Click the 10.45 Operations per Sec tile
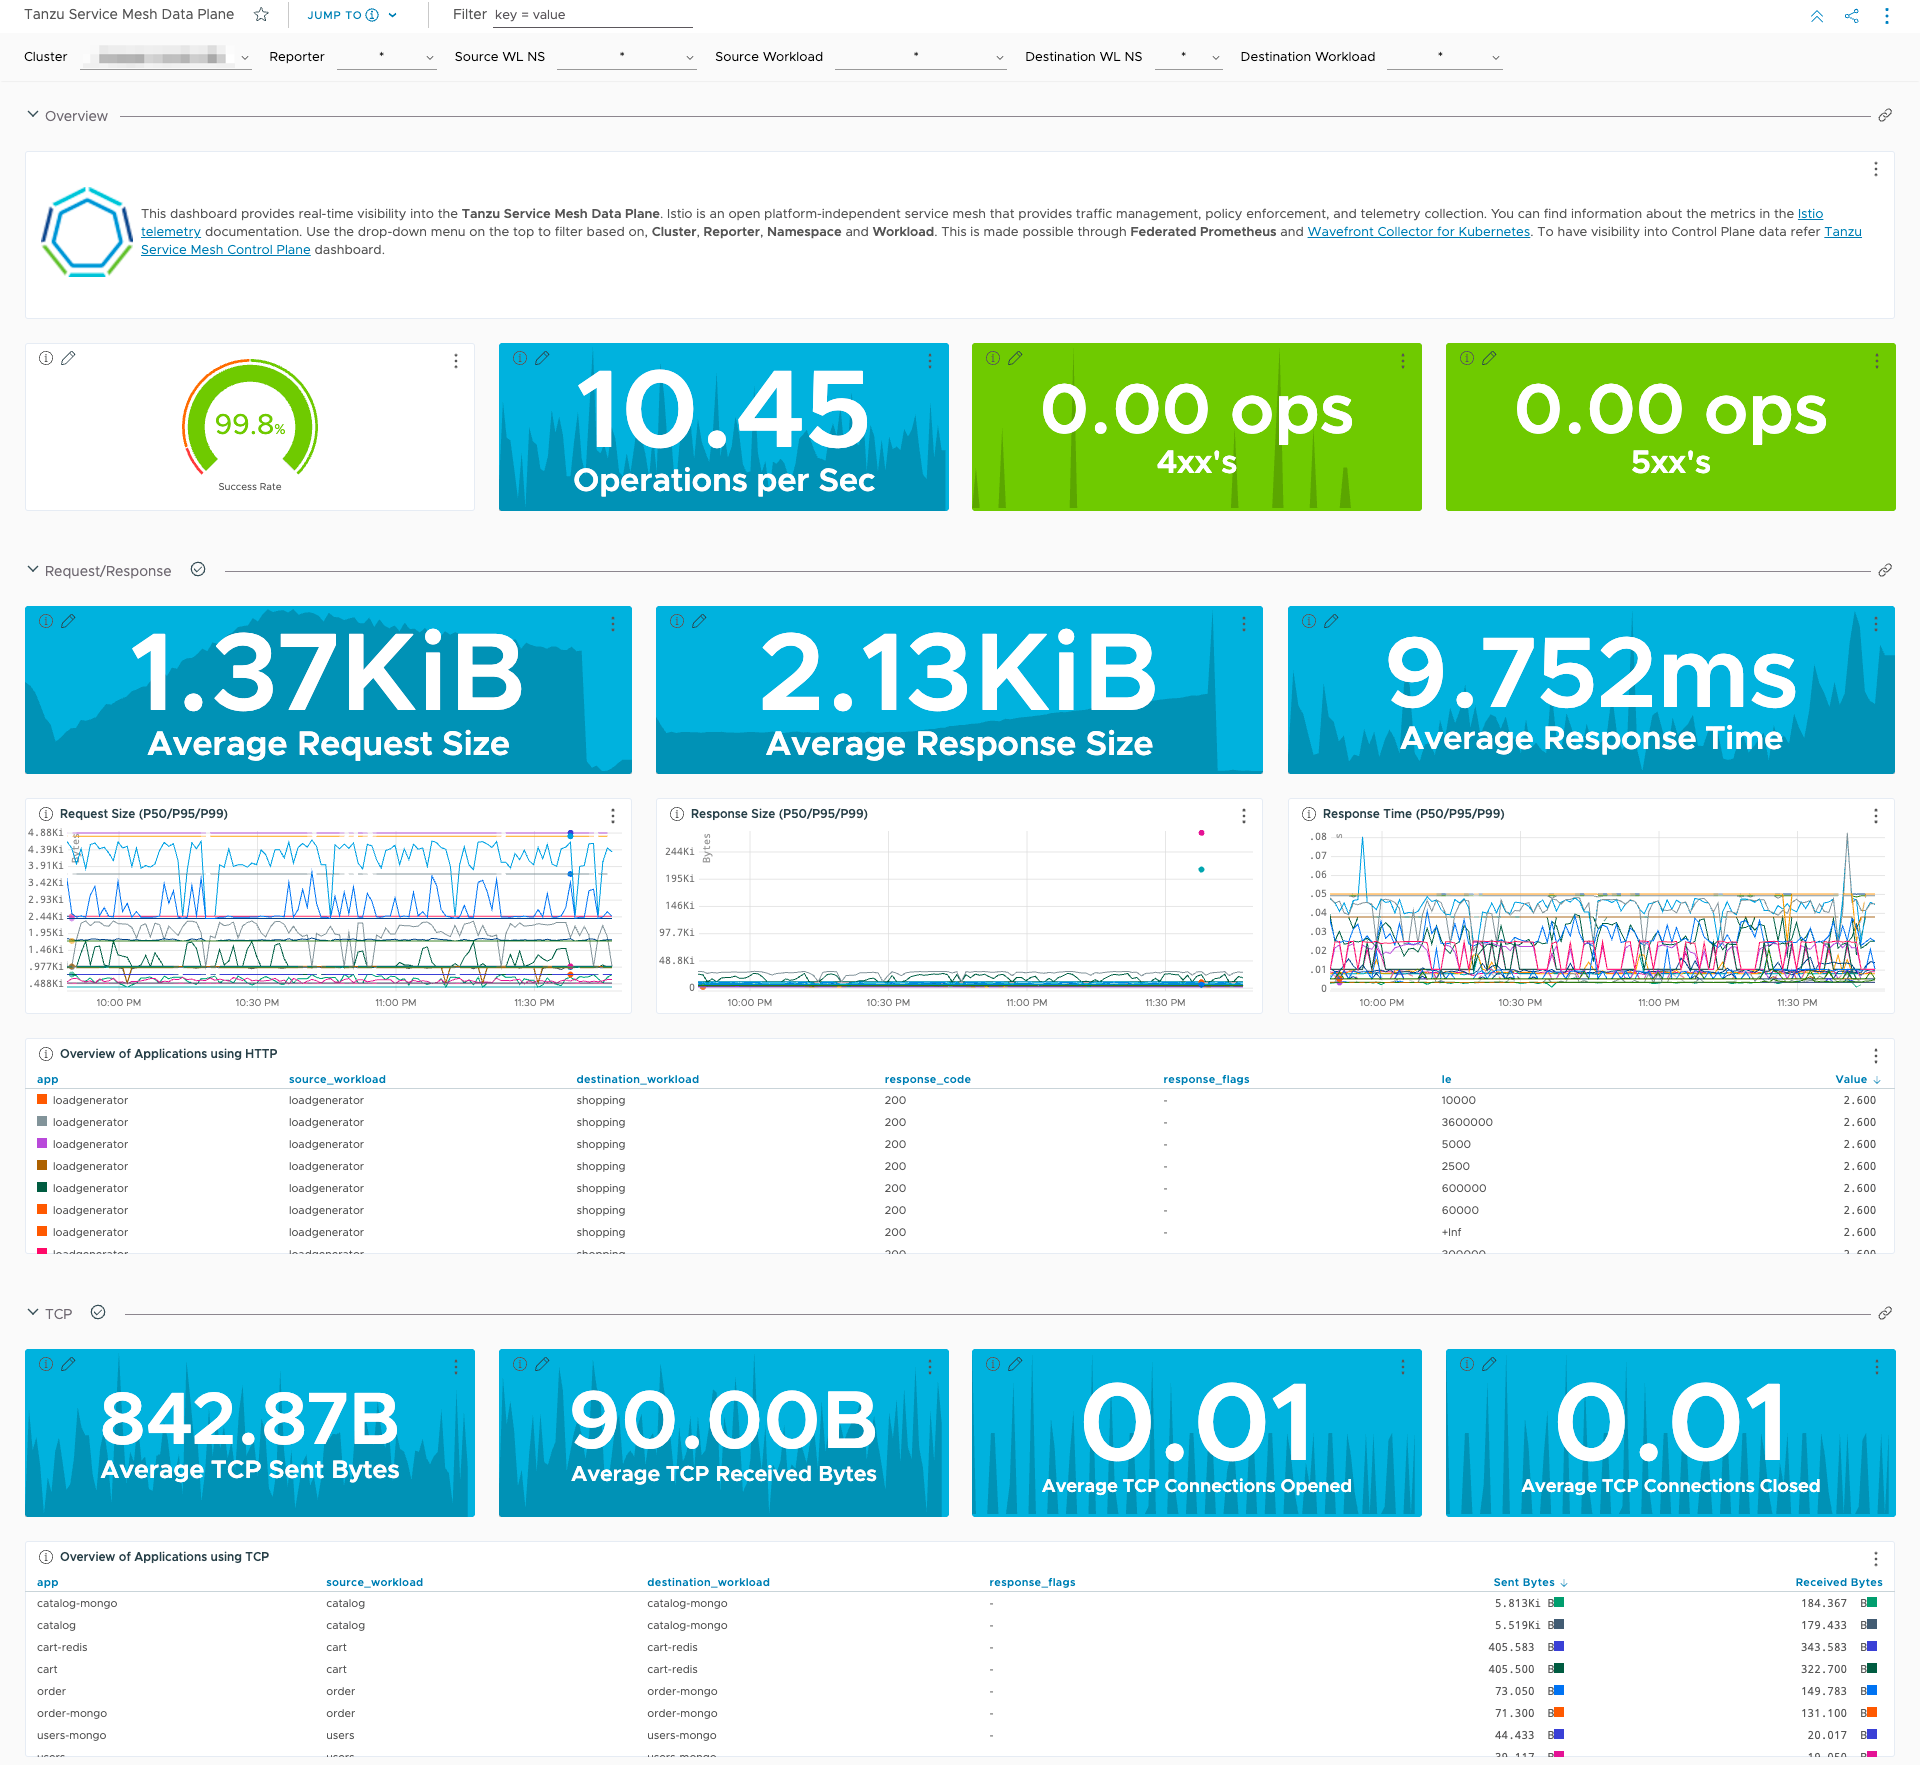 click(723, 427)
